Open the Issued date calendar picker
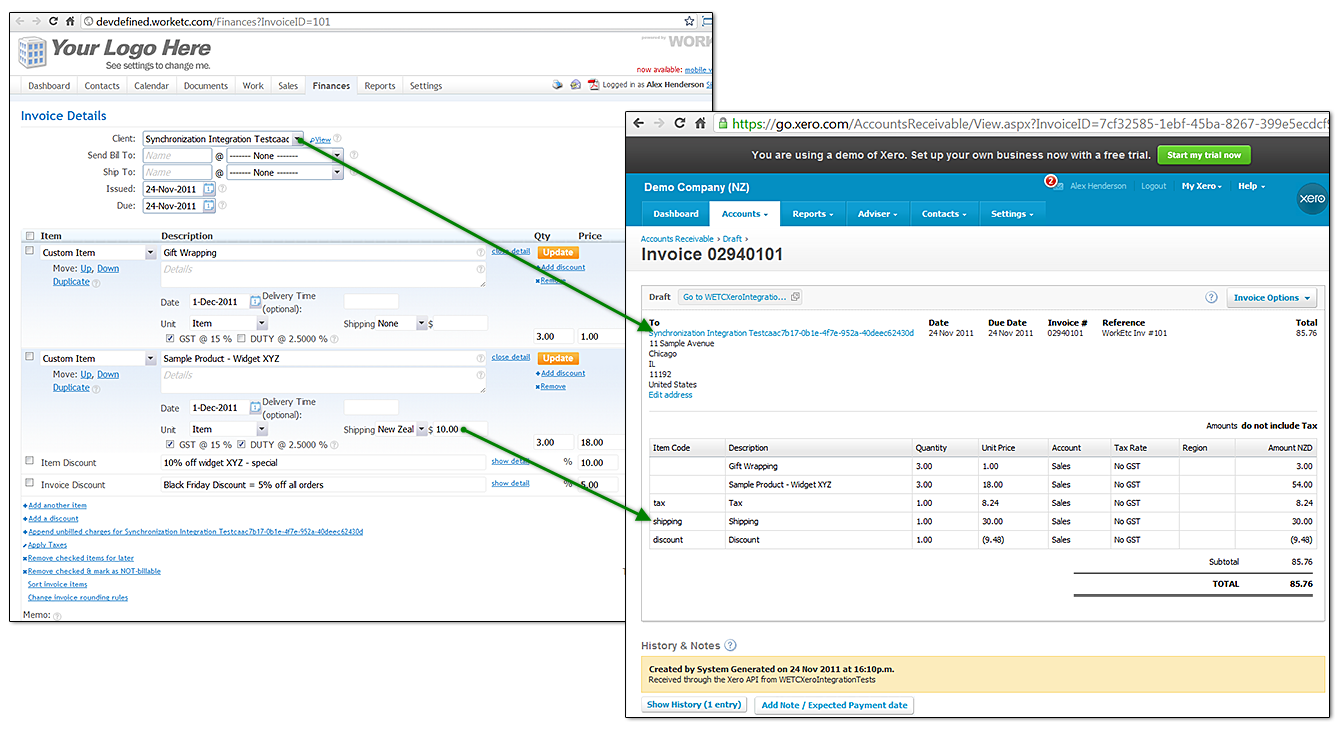 click(209, 189)
